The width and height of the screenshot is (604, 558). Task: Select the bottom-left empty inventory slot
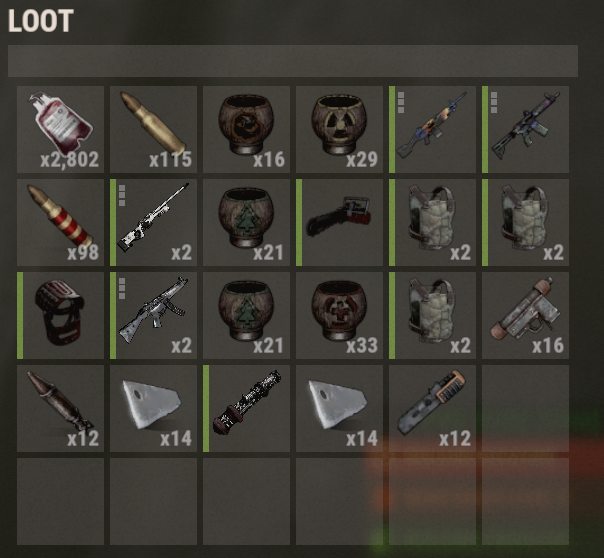point(60,501)
